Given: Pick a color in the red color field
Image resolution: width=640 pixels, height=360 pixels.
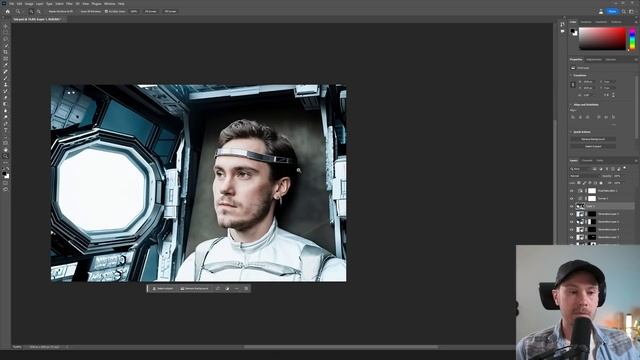Looking at the screenshot, I should coord(602,38).
